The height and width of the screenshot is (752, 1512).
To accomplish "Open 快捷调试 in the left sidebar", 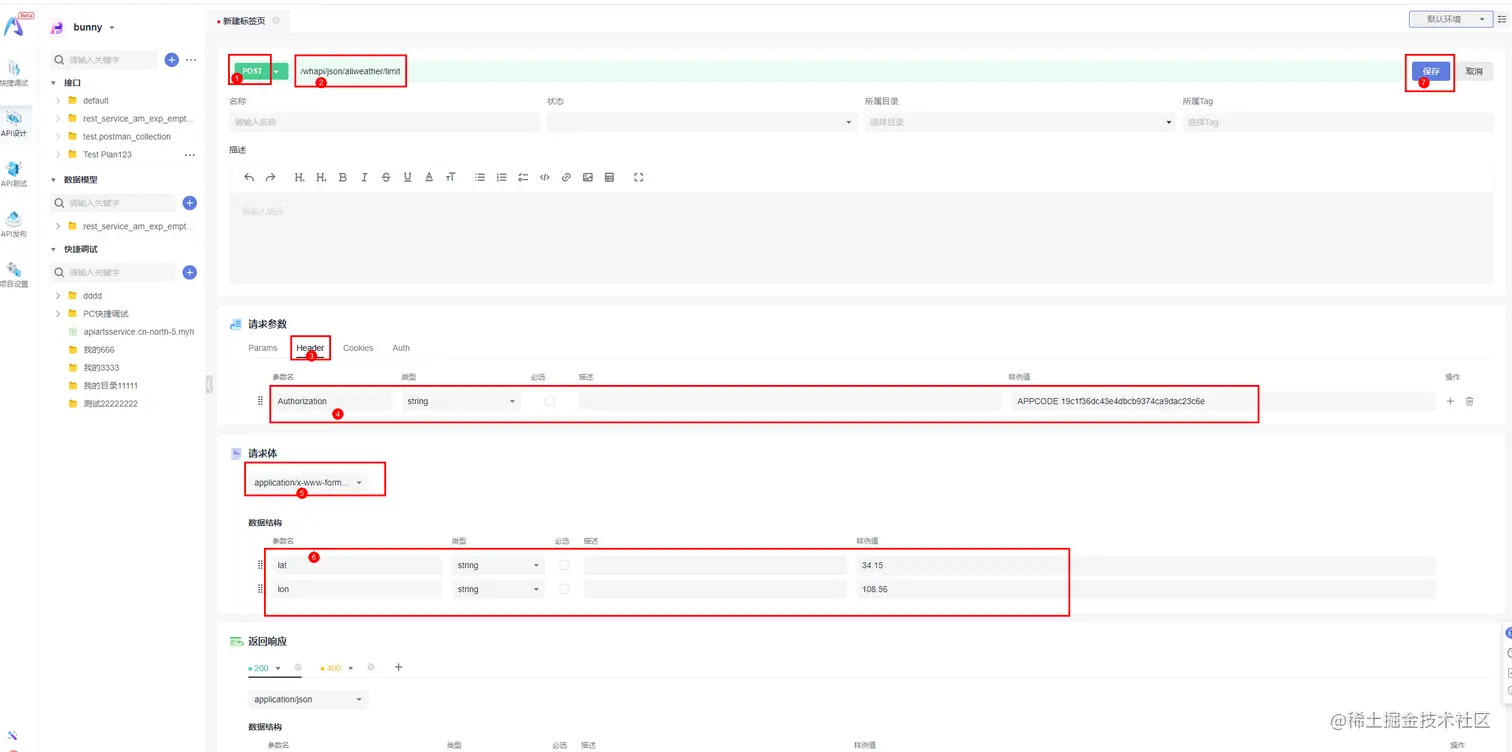I will coord(14,74).
